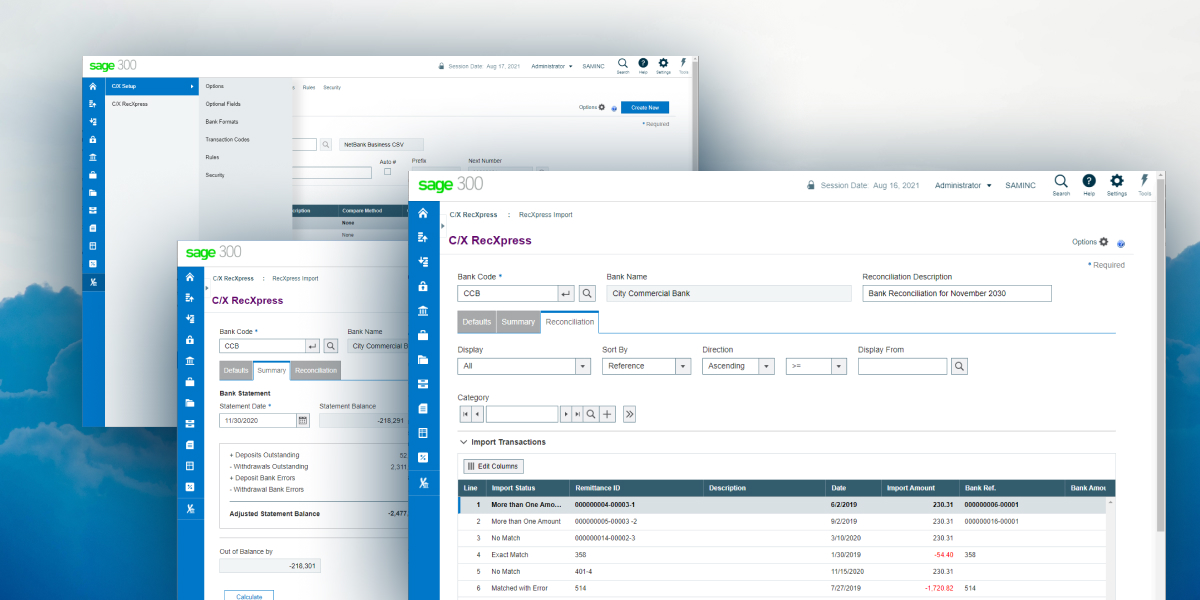Switch to the Summary tab in the front window
1200x600 pixels.
[518, 322]
